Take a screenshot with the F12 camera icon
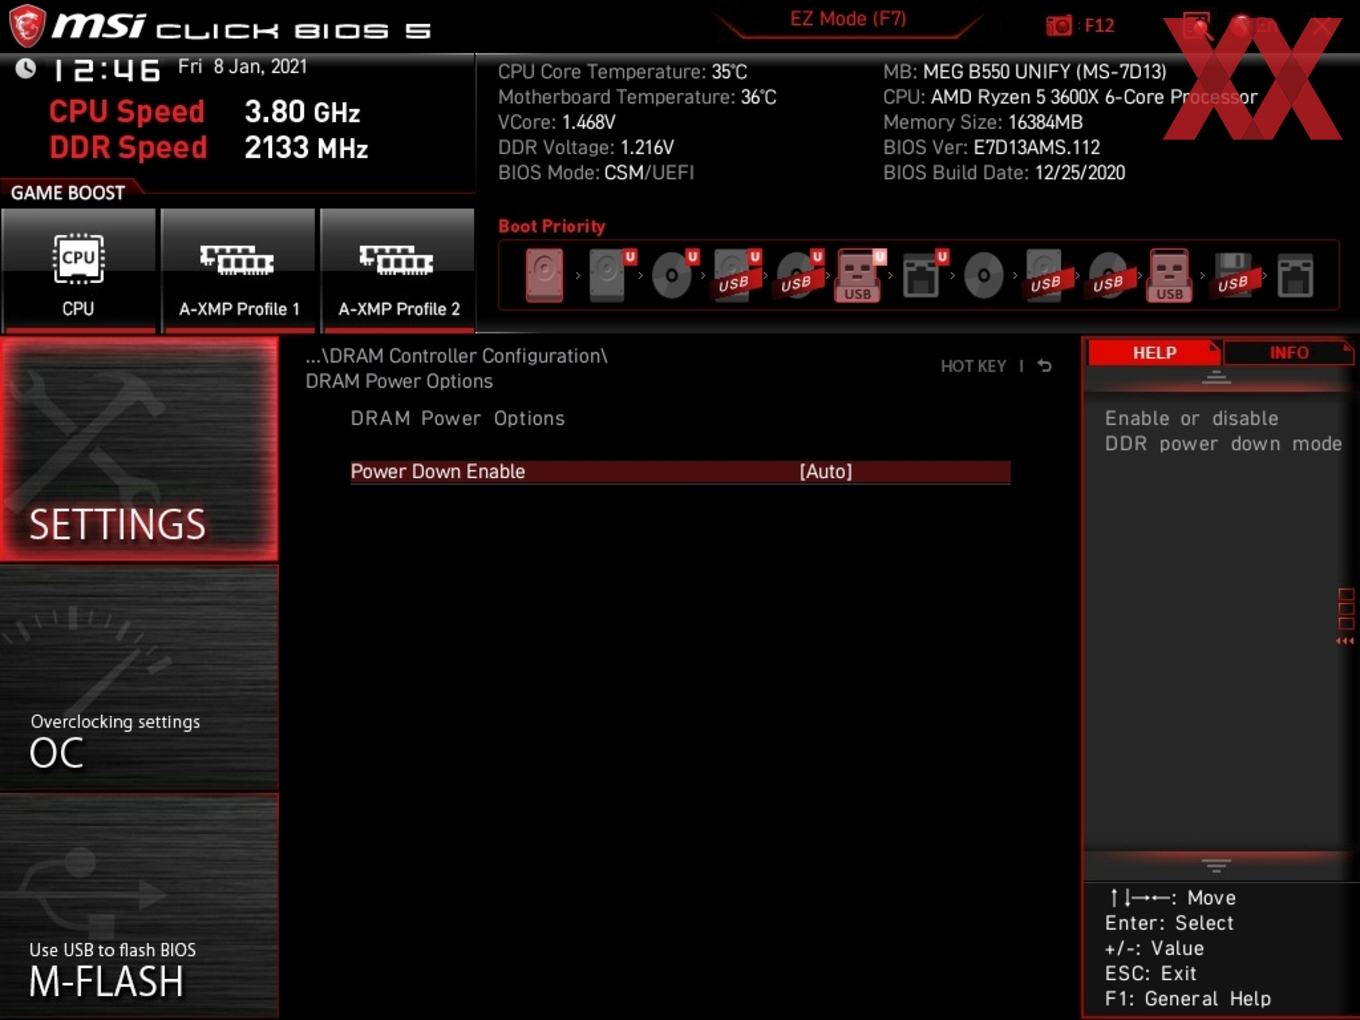The height and width of the screenshot is (1020, 1360). point(1059,25)
